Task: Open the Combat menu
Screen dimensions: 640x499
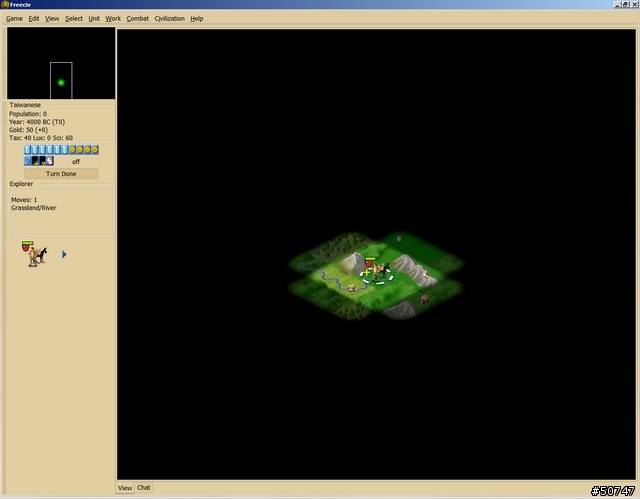Action: [x=138, y=19]
